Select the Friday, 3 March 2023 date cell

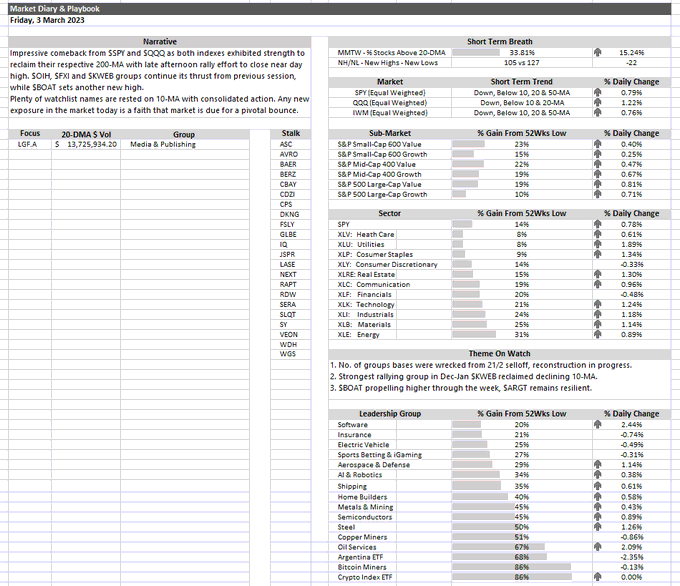point(47,20)
